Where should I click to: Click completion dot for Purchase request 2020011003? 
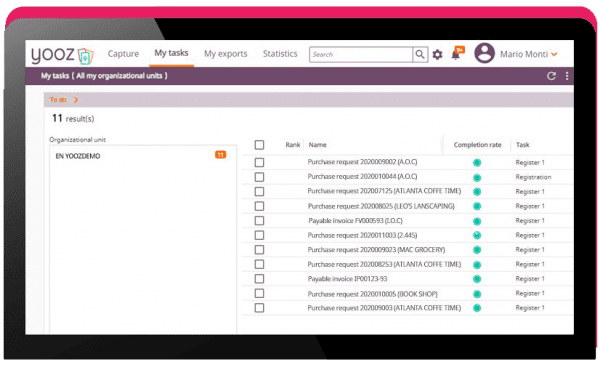click(477, 235)
